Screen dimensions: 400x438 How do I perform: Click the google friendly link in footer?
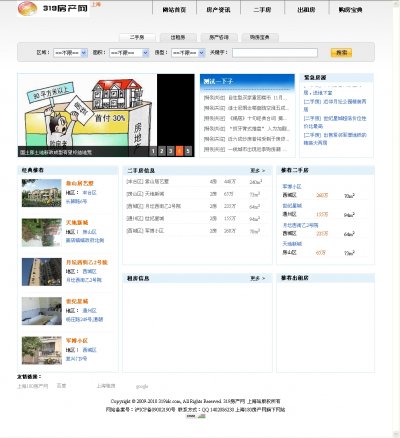tap(142, 386)
